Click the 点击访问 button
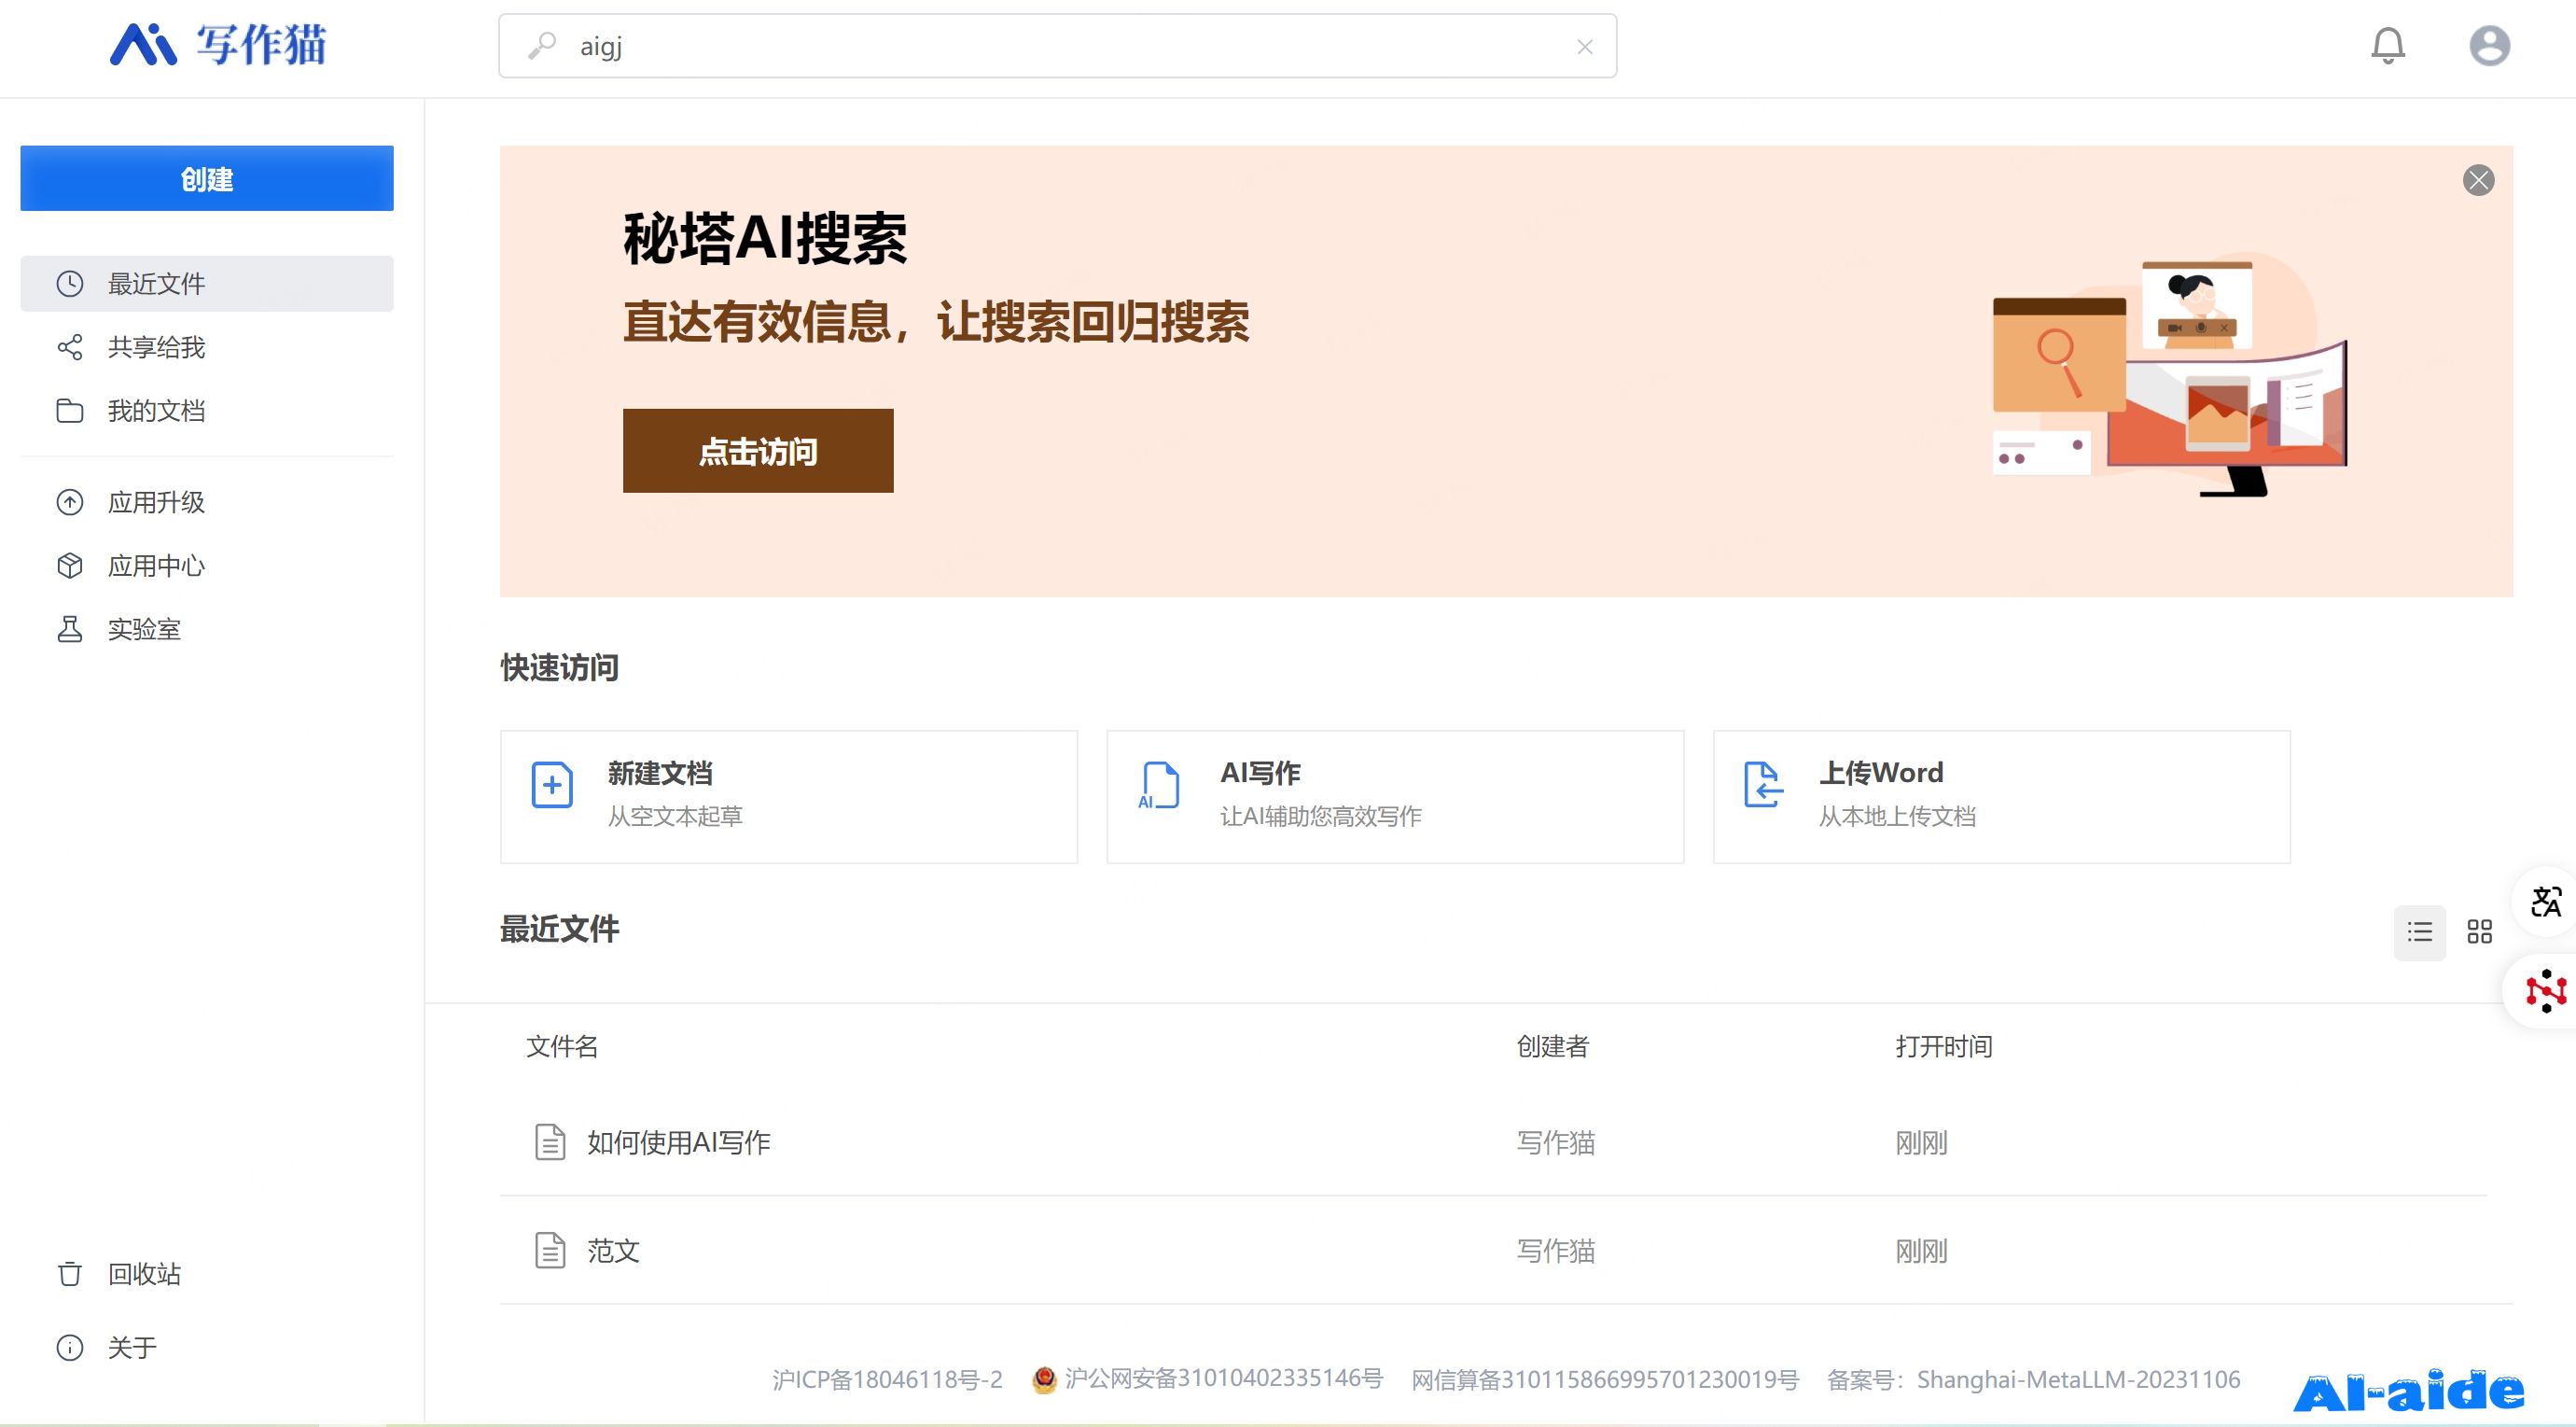The width and height of the screenshot is (2576, 1427). [758, 451]
